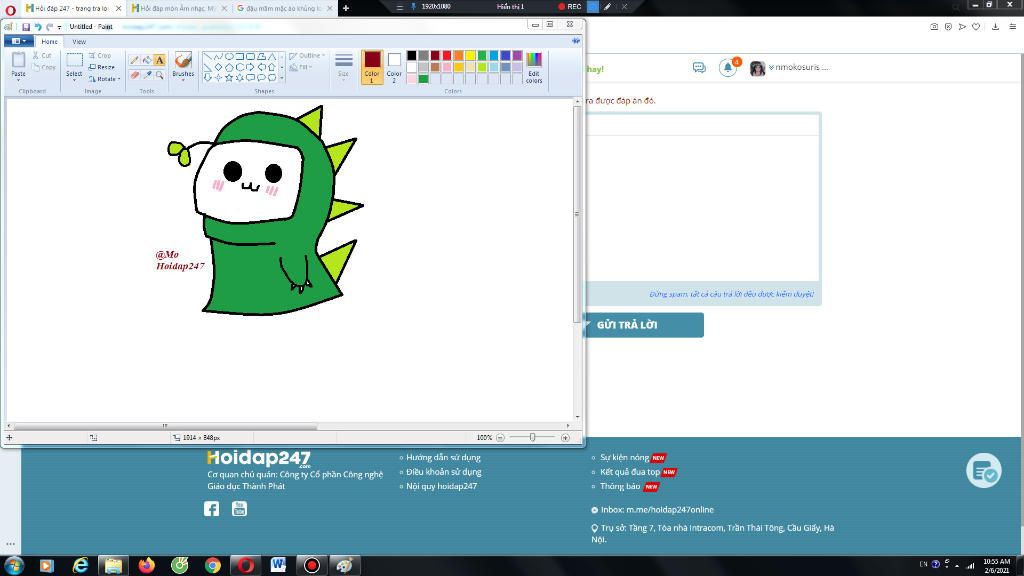Viewport: 1024px width, 576px height.
Task: Click the Paste clipboard icon
Action: coord(18,60)
